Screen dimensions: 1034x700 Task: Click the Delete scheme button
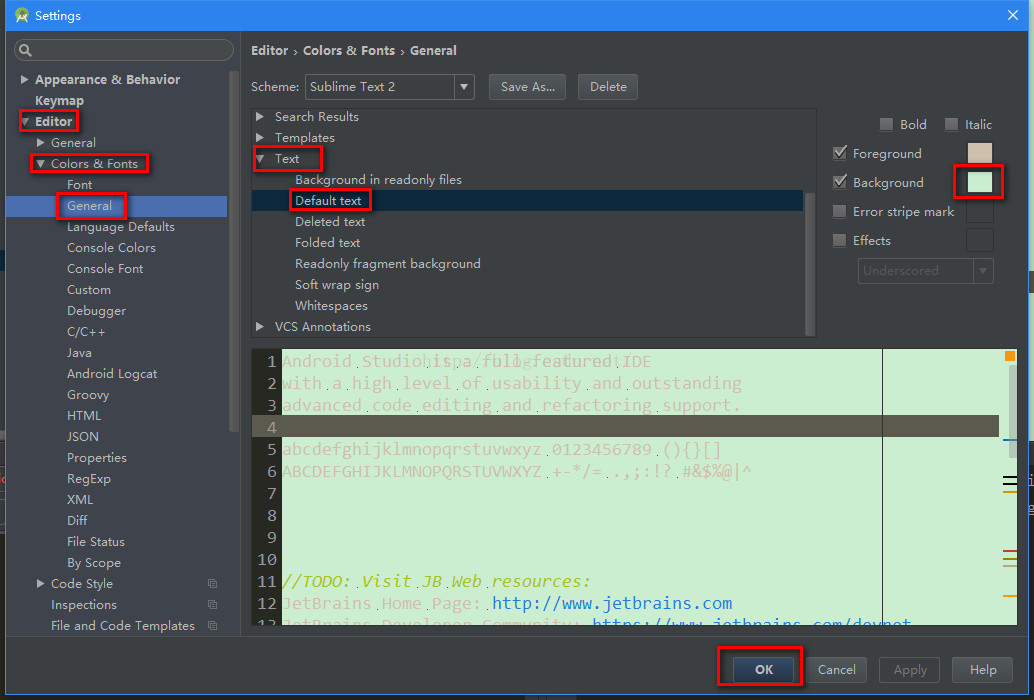pyautogui.click(x=608, y=86)
